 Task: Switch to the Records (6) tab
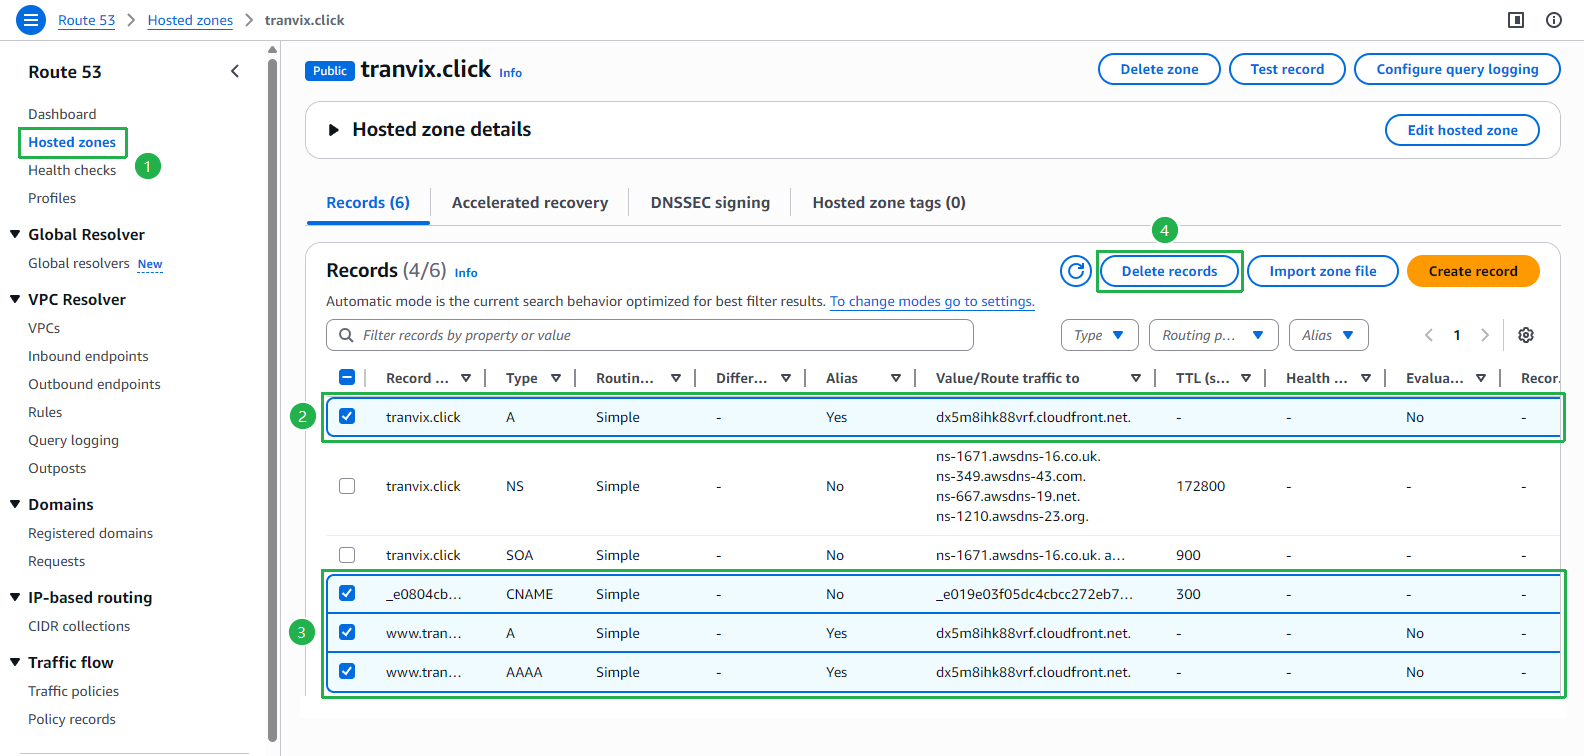click(368, 203)
